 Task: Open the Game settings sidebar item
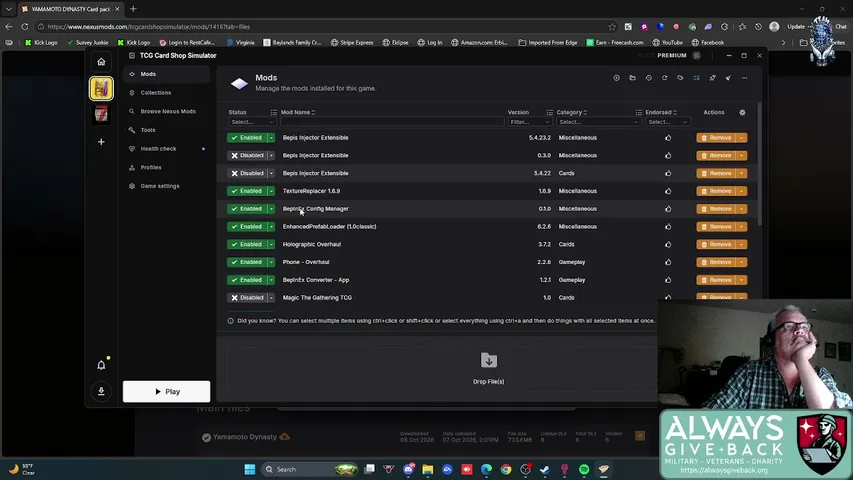pyautogui.click(x=166, y=186)
